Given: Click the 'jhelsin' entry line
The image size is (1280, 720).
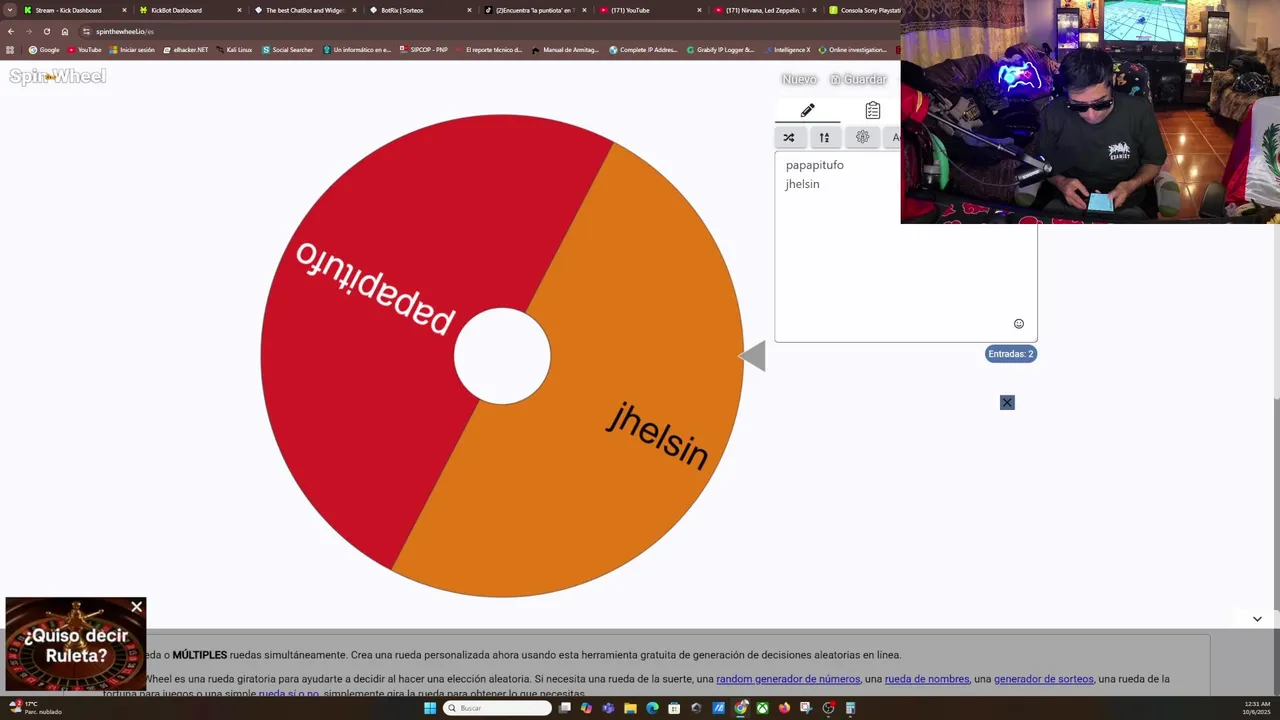Looking at the screenshot, I should coord(802,184).
